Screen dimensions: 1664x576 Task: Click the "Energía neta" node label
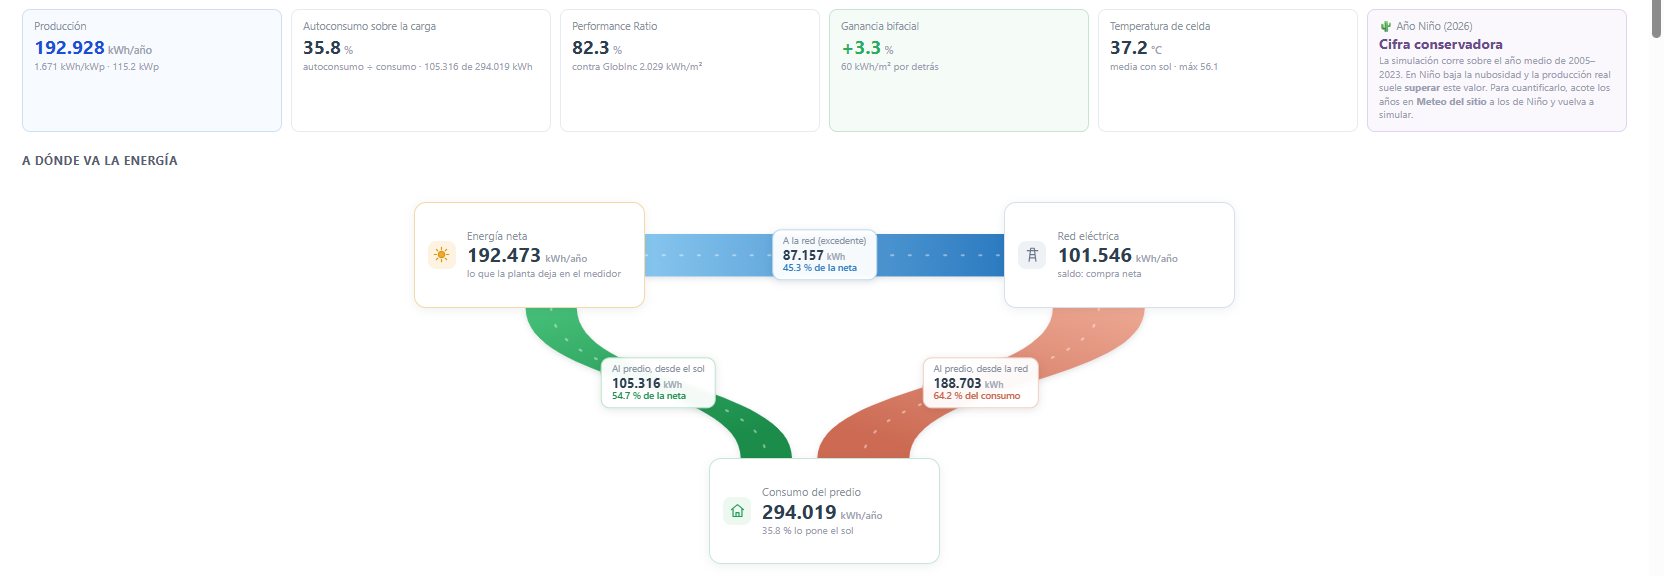497,236
